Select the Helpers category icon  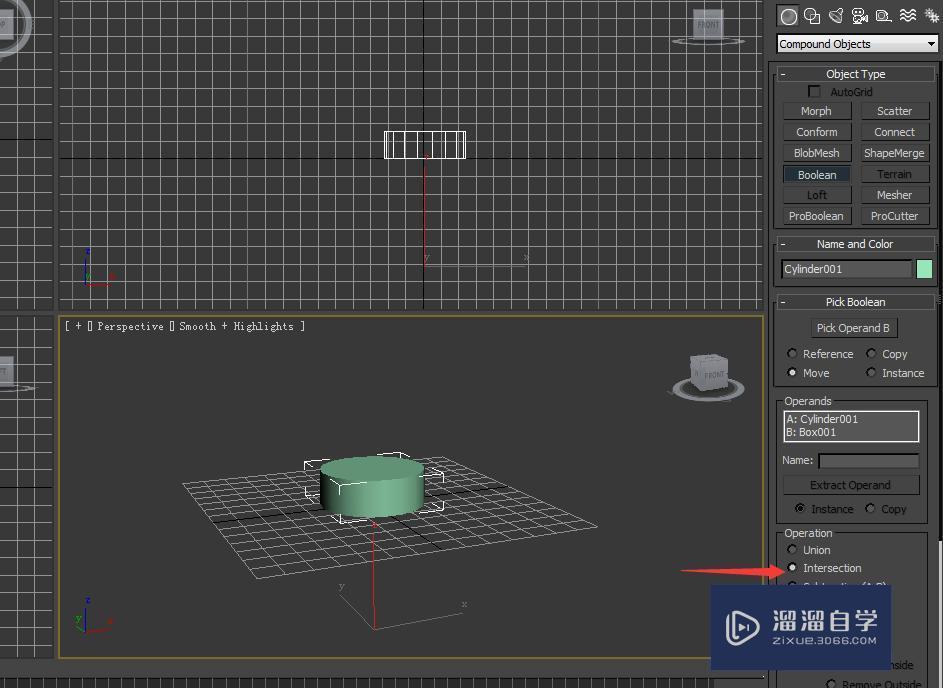[x=882, y=16]
